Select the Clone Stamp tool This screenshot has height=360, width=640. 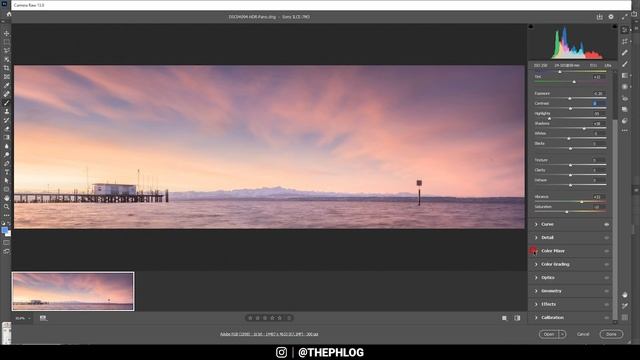(x=6, y=111)
